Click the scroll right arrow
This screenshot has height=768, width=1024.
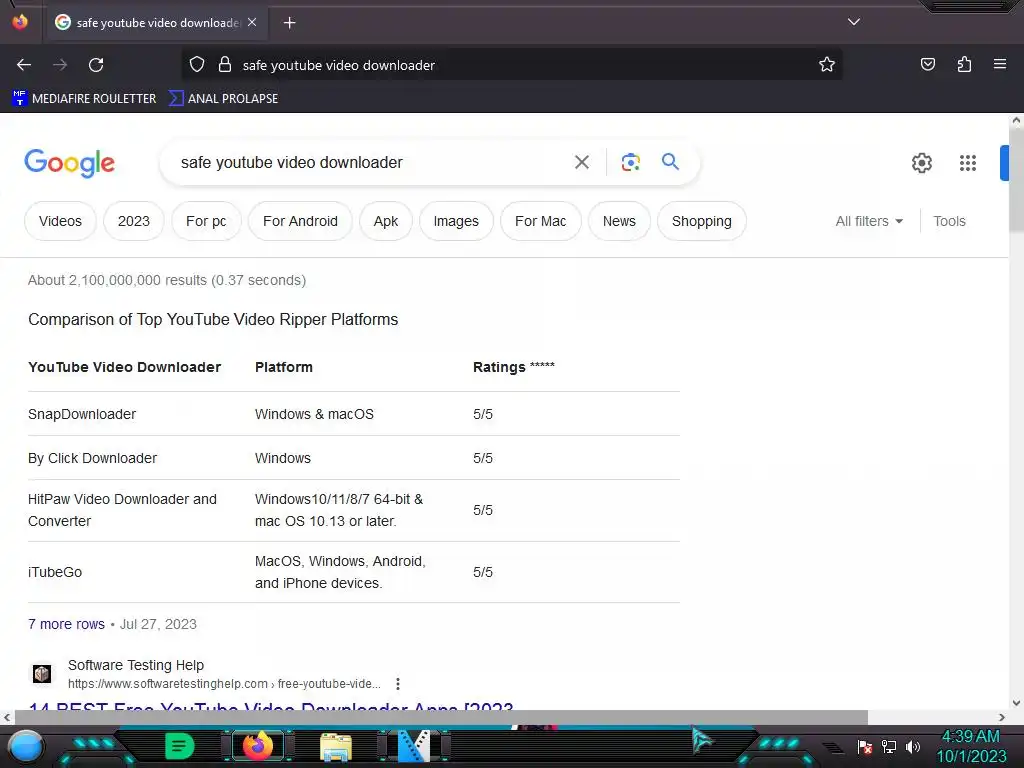click(x=1002, y=717)
